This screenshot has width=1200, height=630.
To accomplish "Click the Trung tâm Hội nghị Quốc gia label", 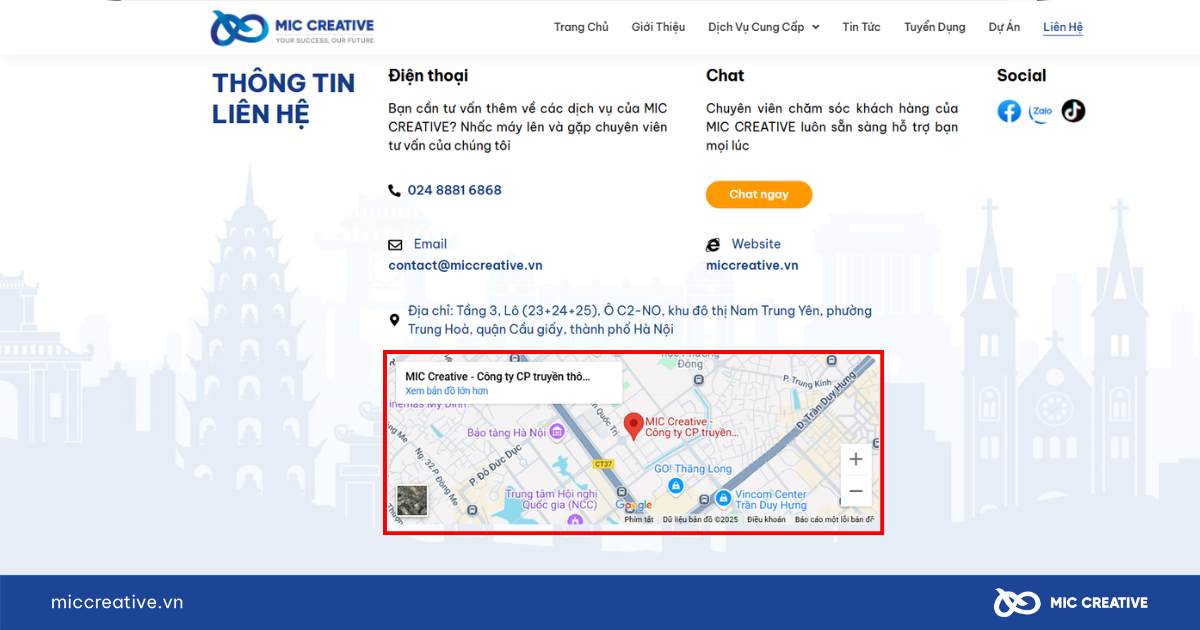I will (551, 500).
